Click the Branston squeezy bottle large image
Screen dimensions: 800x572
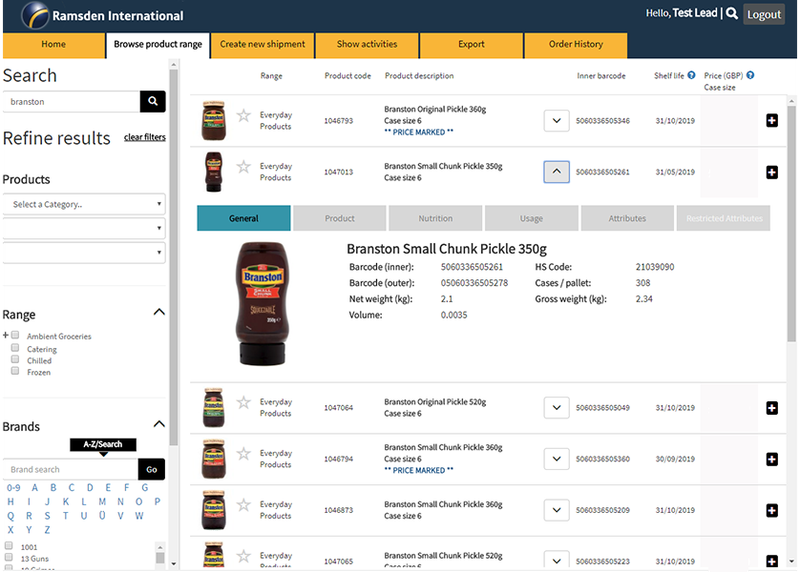click(x=262, y=303)
